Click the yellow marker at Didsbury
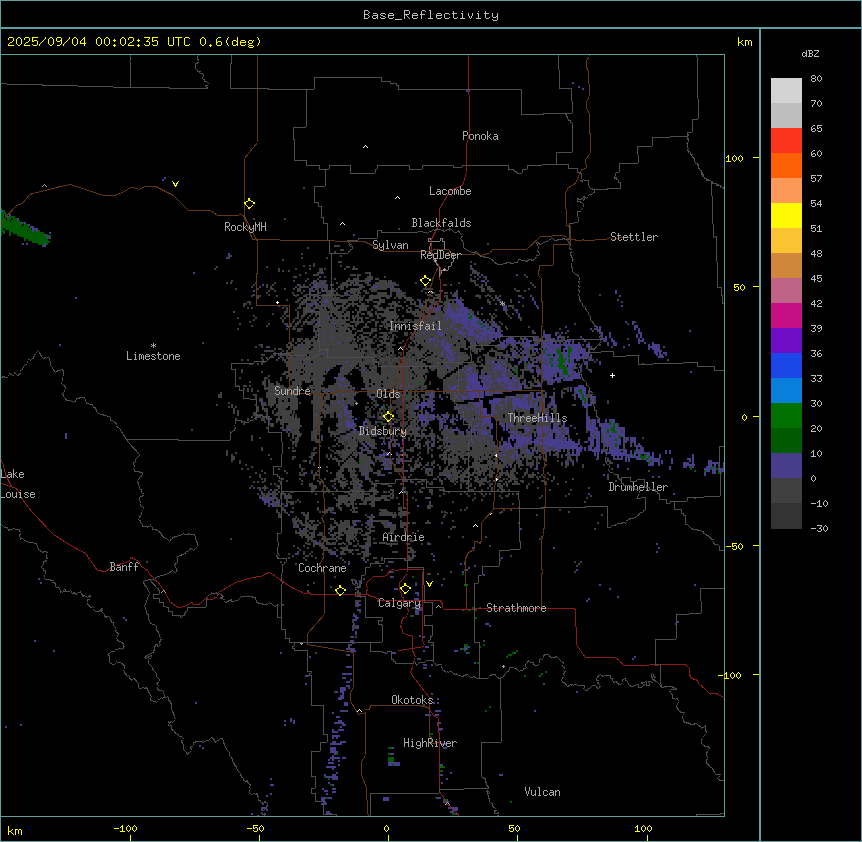This screenshot has width=862, height=842. [x=388, y=417]
